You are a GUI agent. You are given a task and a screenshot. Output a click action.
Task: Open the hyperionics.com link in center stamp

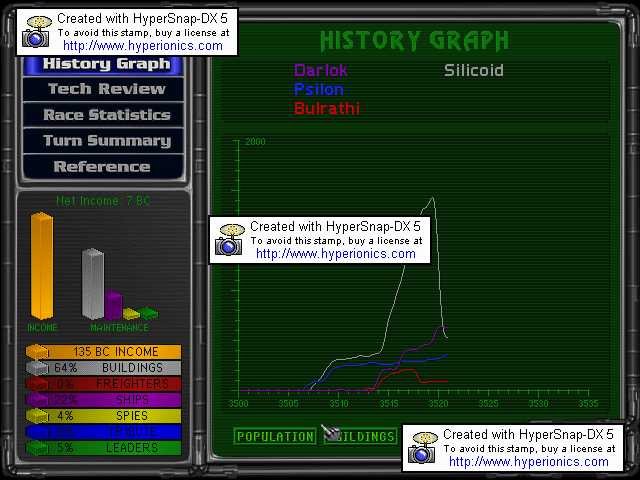(335, 254)
